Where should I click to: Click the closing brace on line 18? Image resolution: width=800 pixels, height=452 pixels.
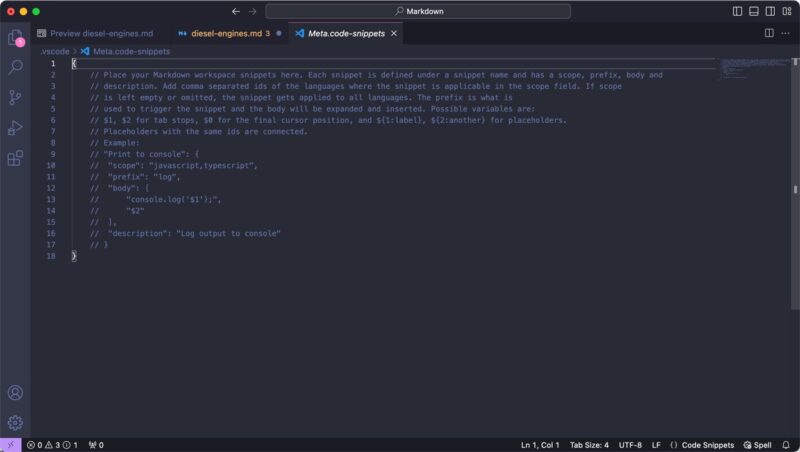(74, 256)
